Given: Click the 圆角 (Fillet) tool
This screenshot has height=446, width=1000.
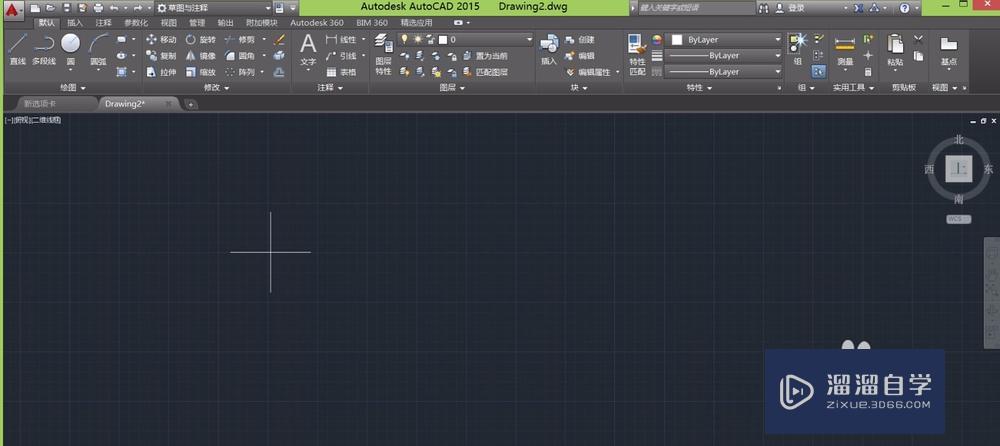Looking at the screenshot, I should (x=240, y=56).
